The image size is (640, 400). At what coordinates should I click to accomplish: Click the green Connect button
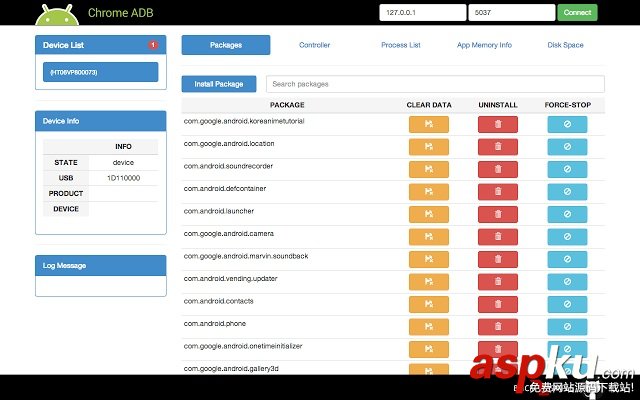[577, 13]
